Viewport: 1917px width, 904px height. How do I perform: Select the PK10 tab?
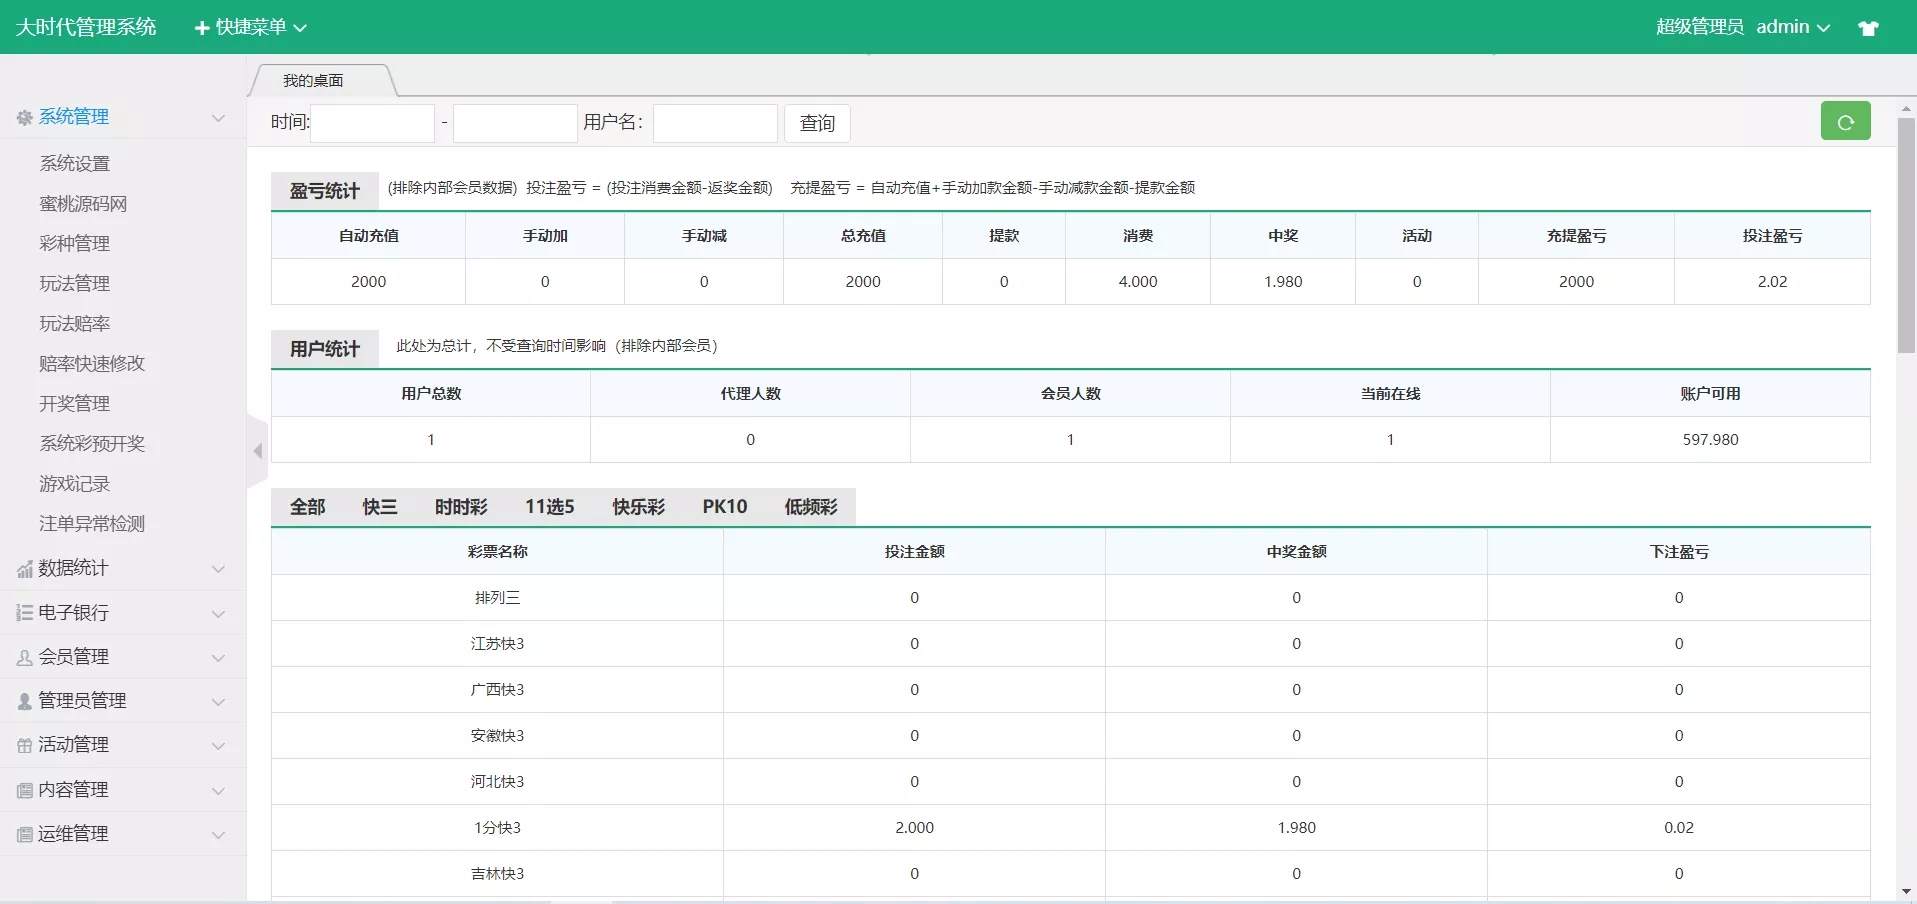click(x=723, y=507)
